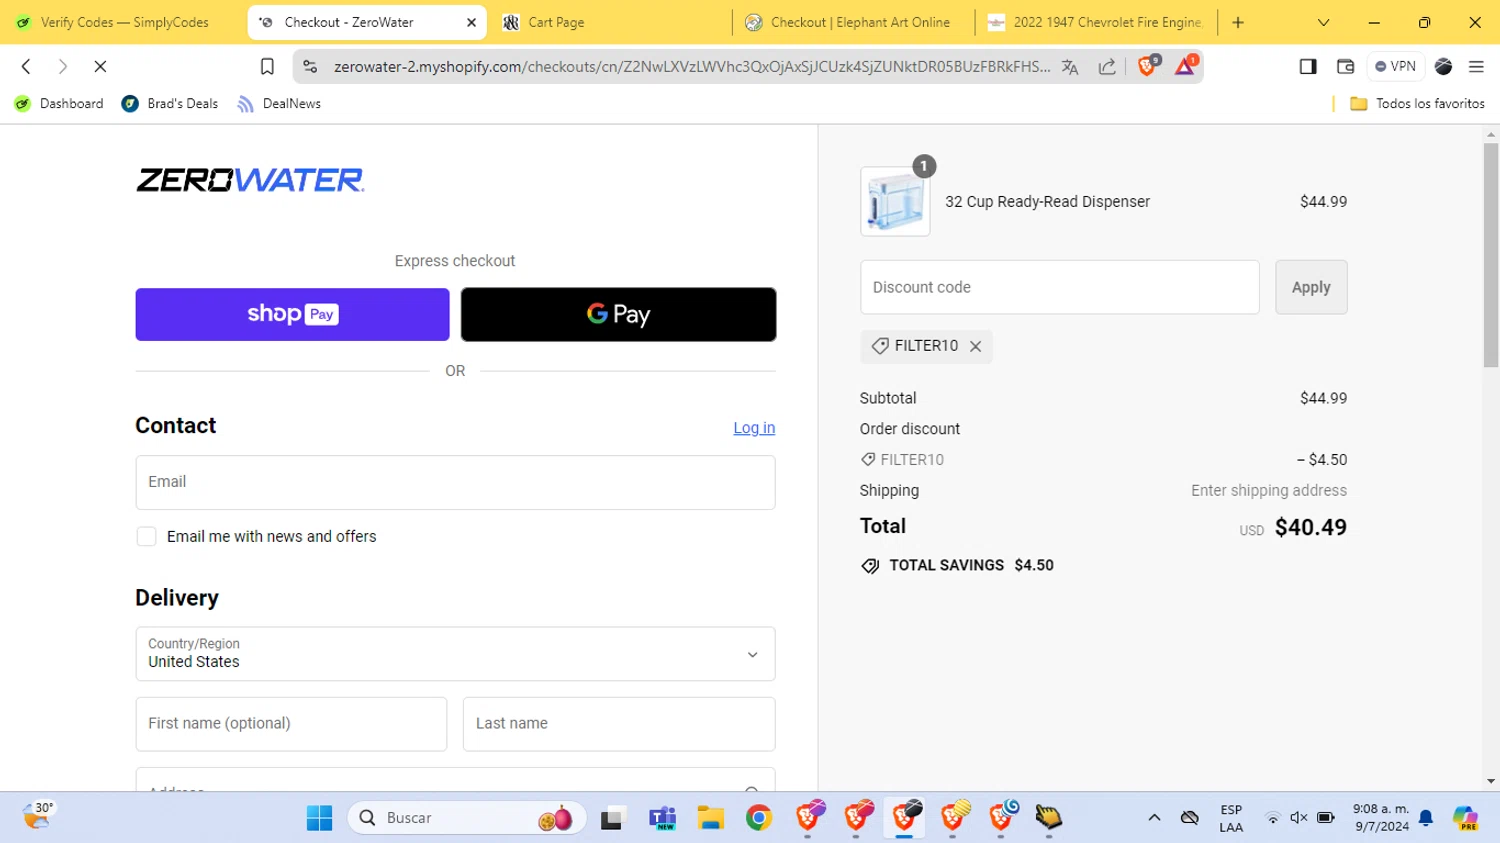Switch to Checkout | Elephant Art Online tab

(x=855, y=22)
